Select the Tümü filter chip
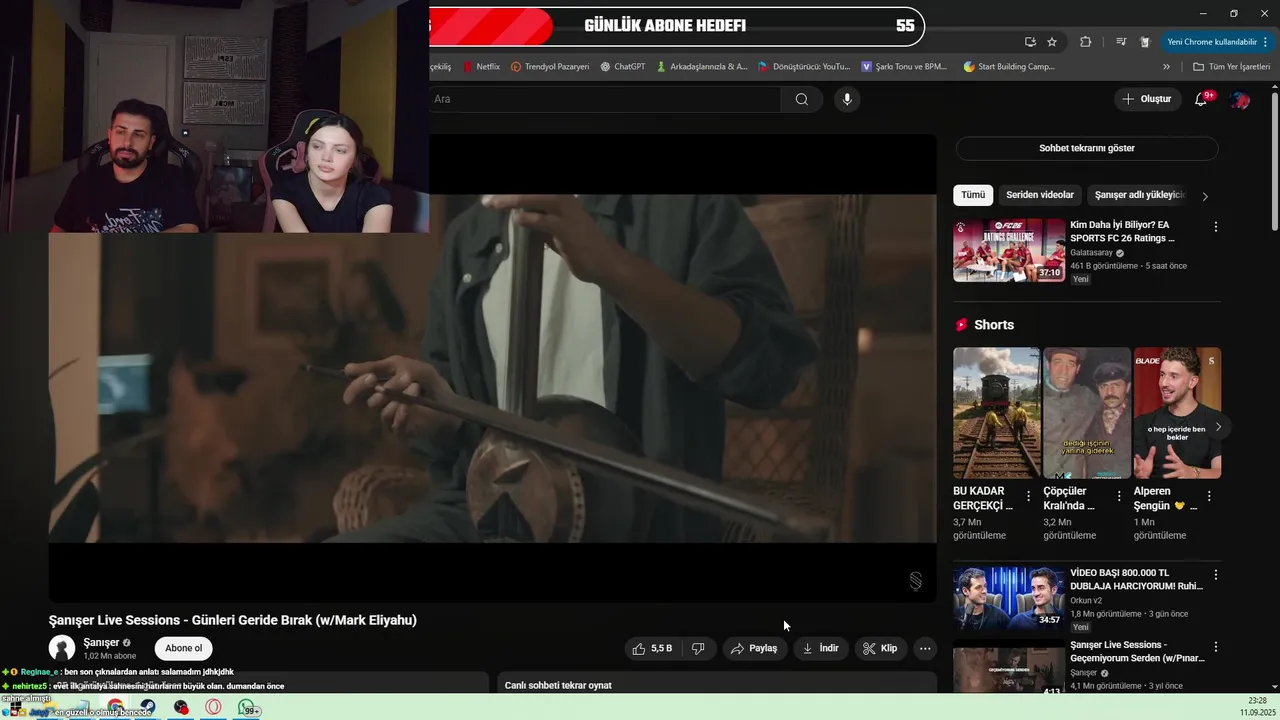The width and height of the screenshot is (1280, 720). 973,195
